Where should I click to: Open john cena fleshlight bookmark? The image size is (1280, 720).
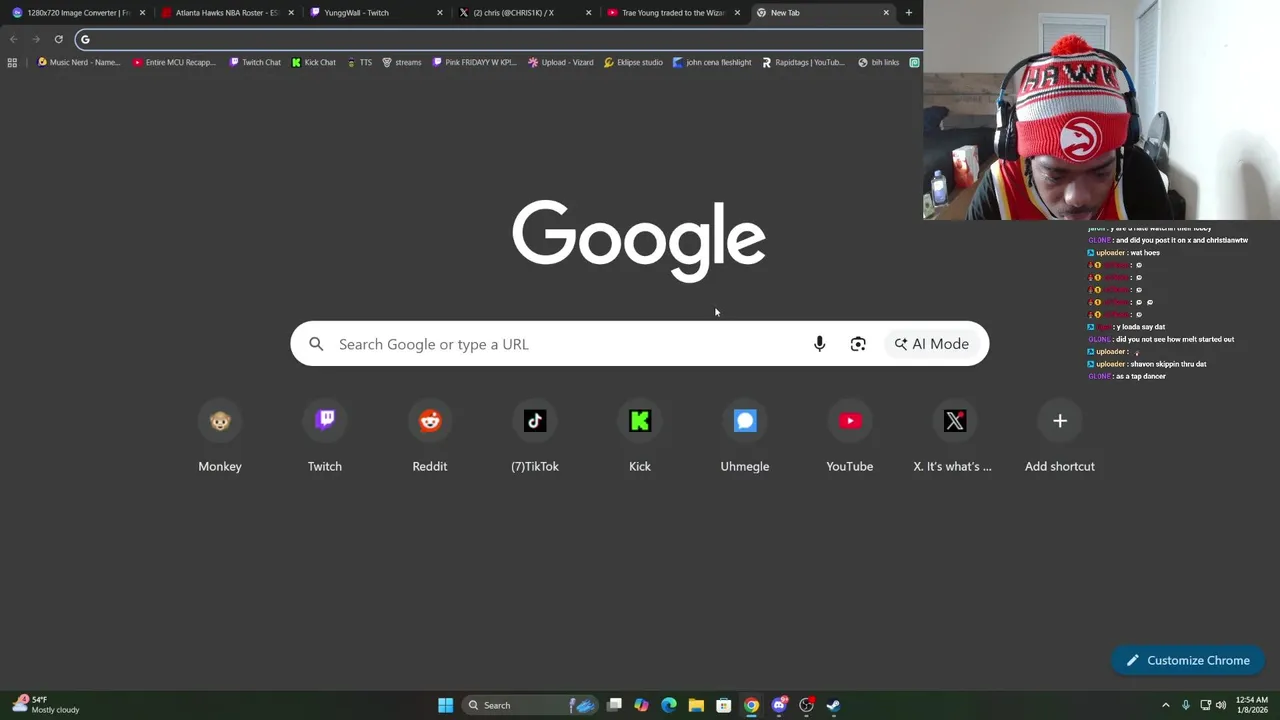[x=712, y=62]
